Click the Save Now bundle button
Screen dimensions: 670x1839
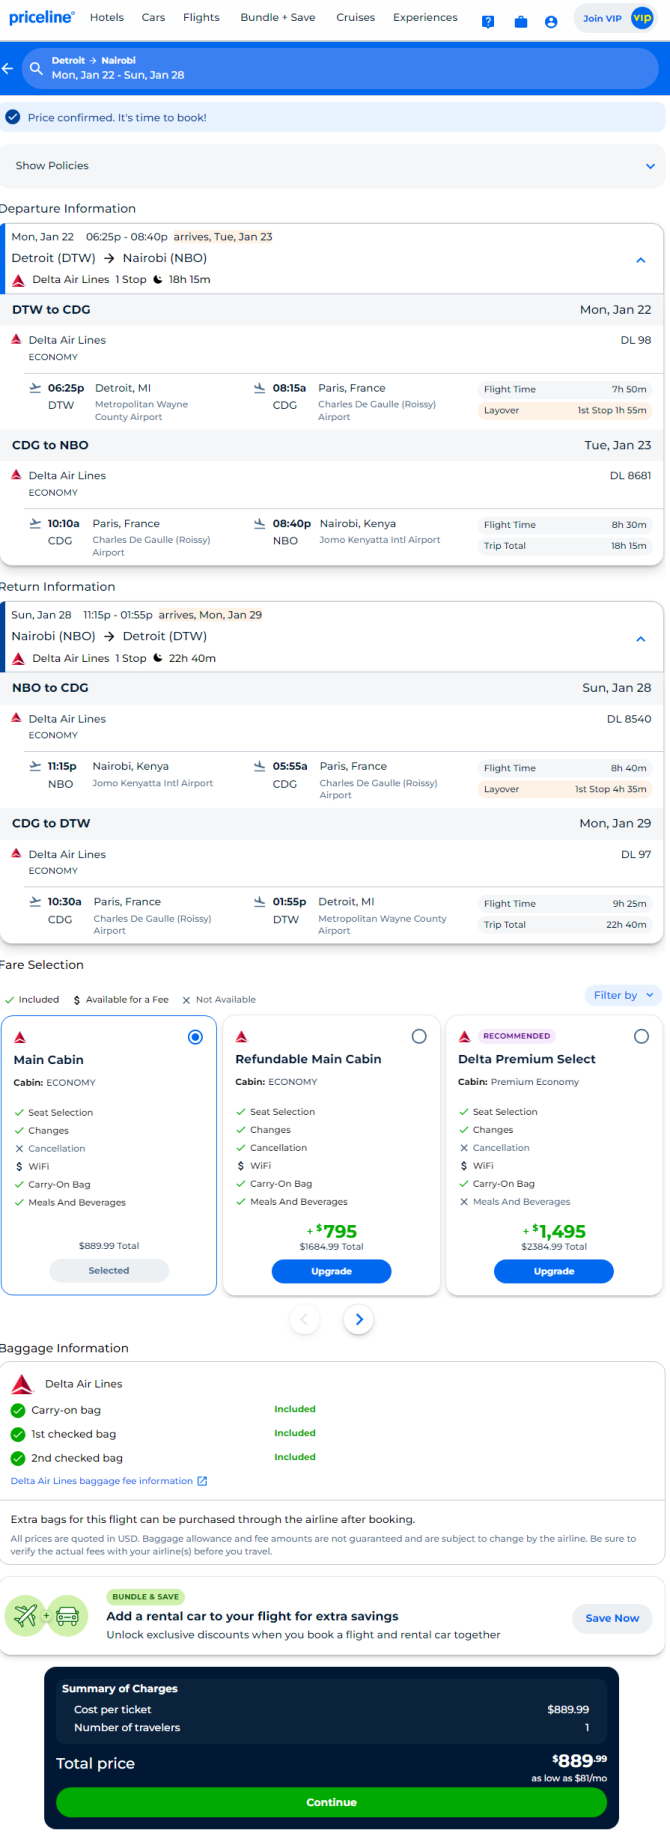point(612,1618)
